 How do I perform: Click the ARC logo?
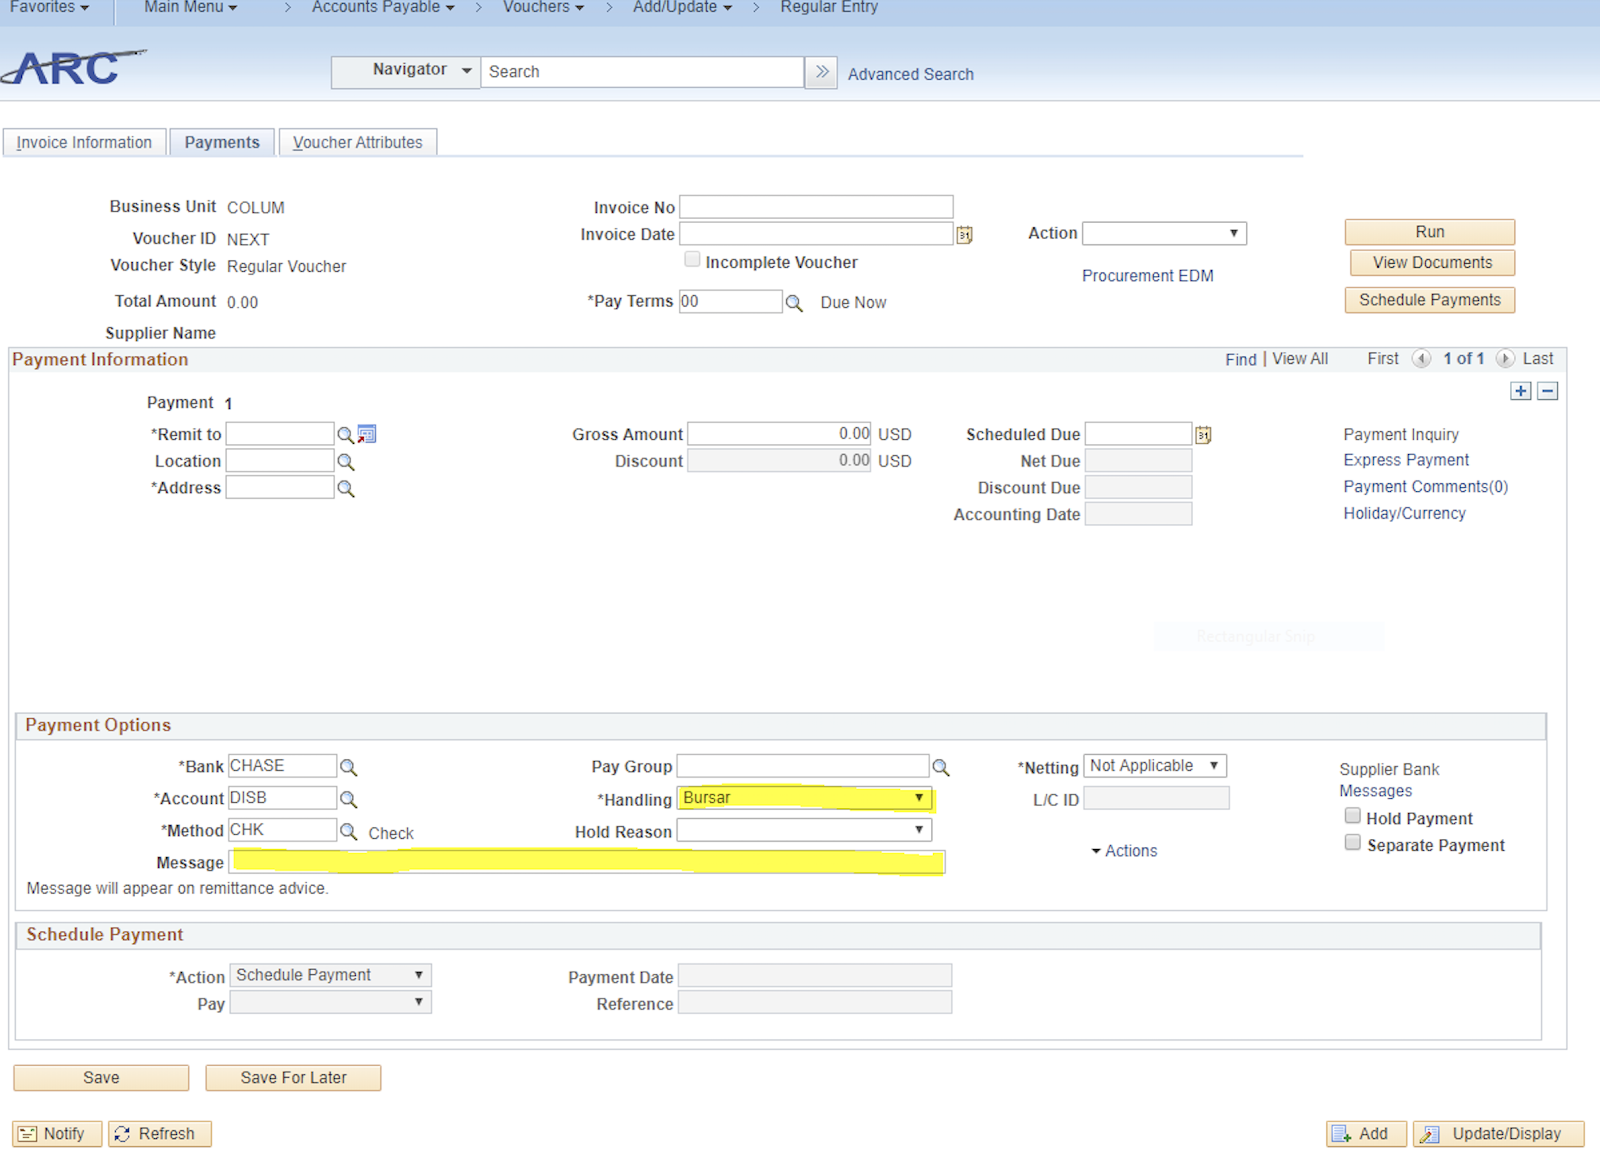point(72,68)
